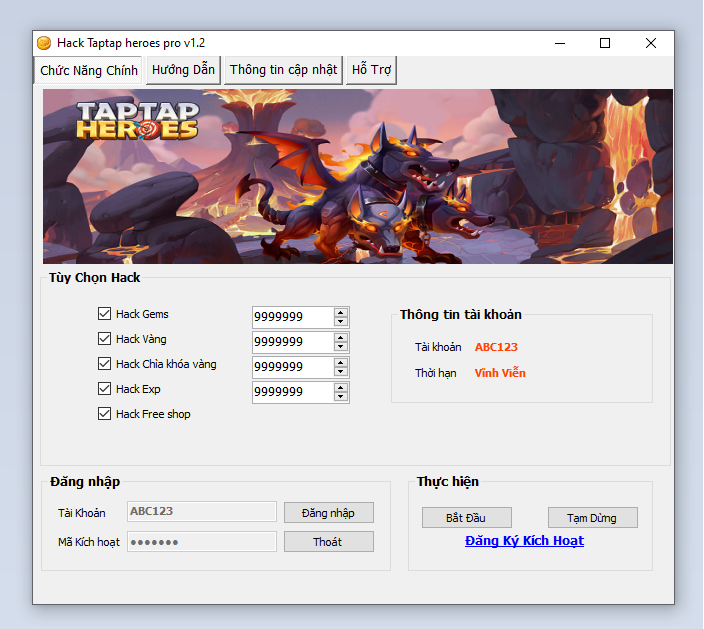Uncheck the Hack Free shop checkbox
Viewport: 704px width, 629px height.
click(x=104, y=414)
